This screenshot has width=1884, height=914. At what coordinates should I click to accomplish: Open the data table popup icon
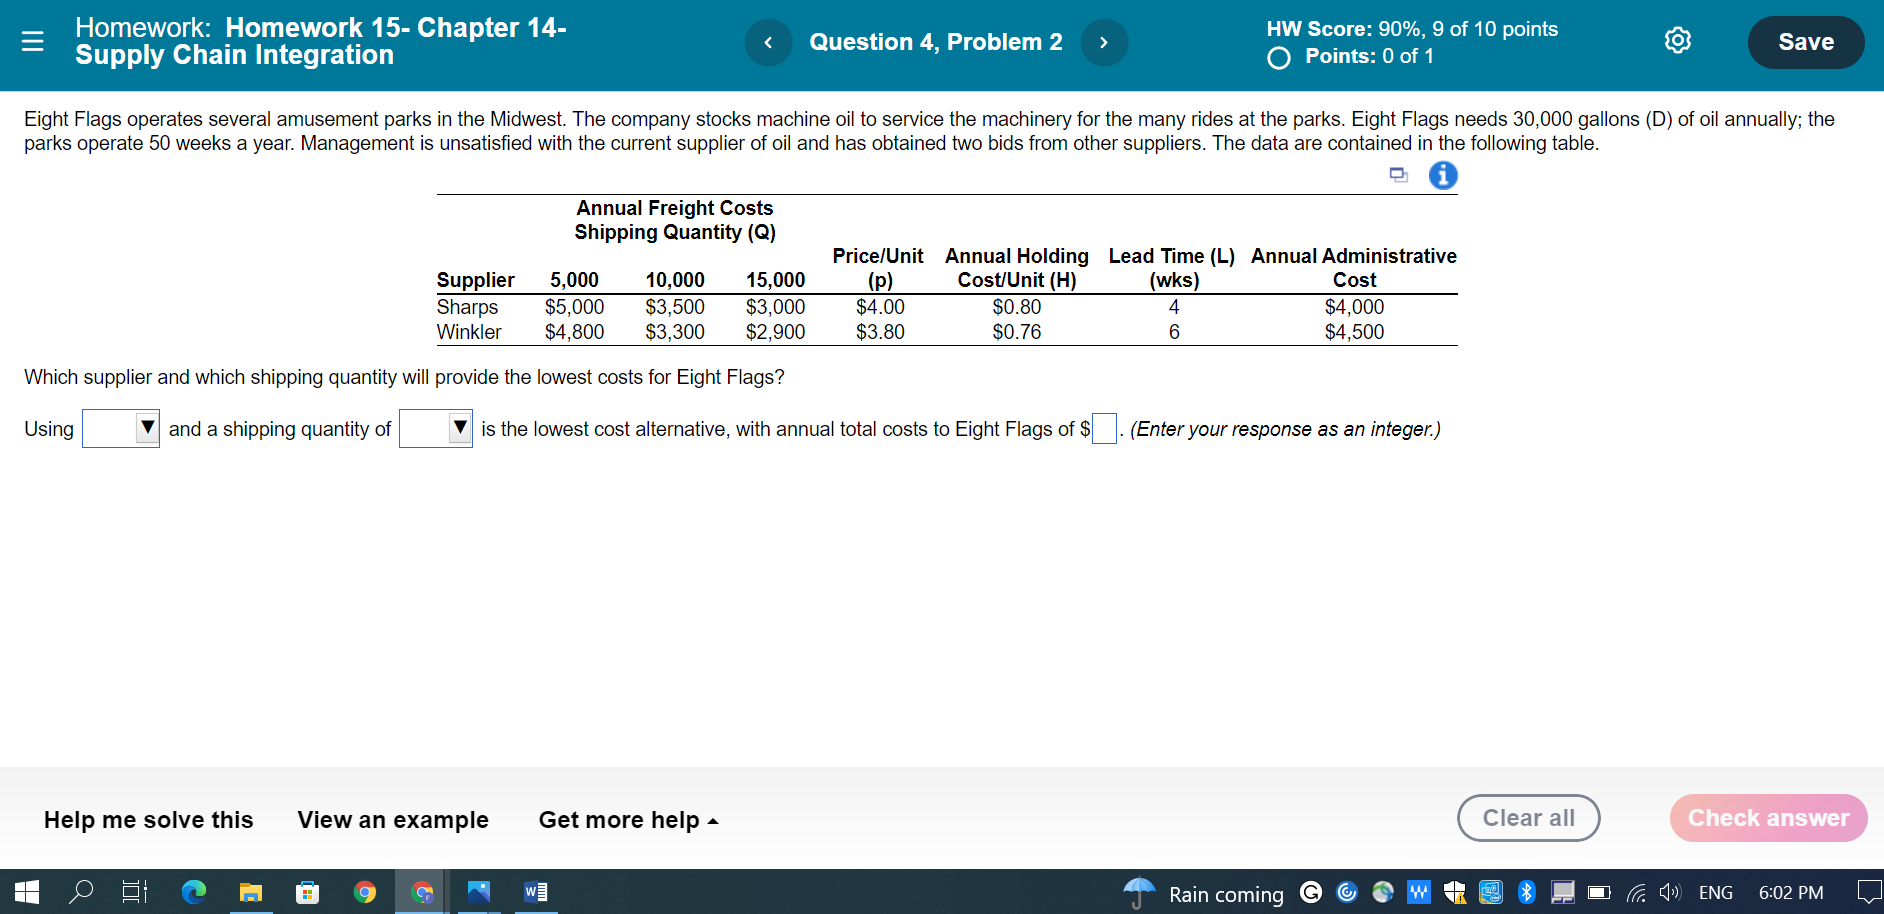(1399, 175)
